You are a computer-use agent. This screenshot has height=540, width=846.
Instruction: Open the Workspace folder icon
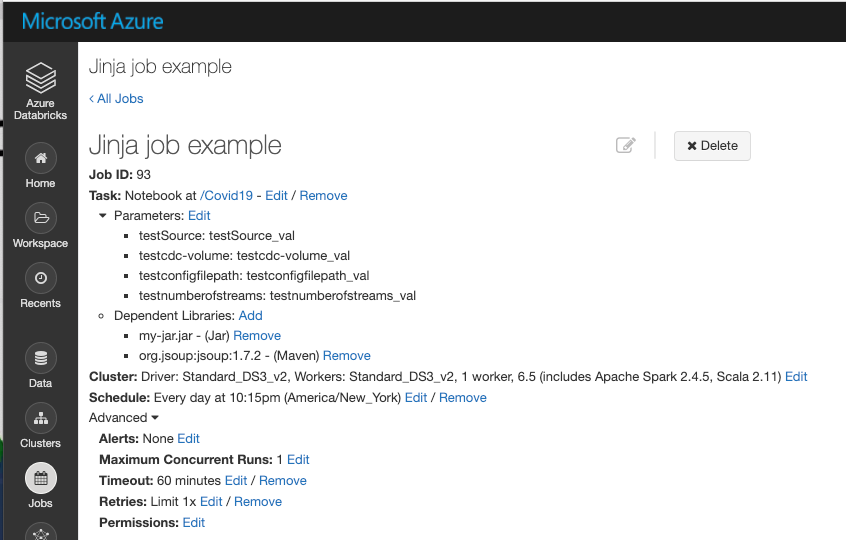click(40, 218)
